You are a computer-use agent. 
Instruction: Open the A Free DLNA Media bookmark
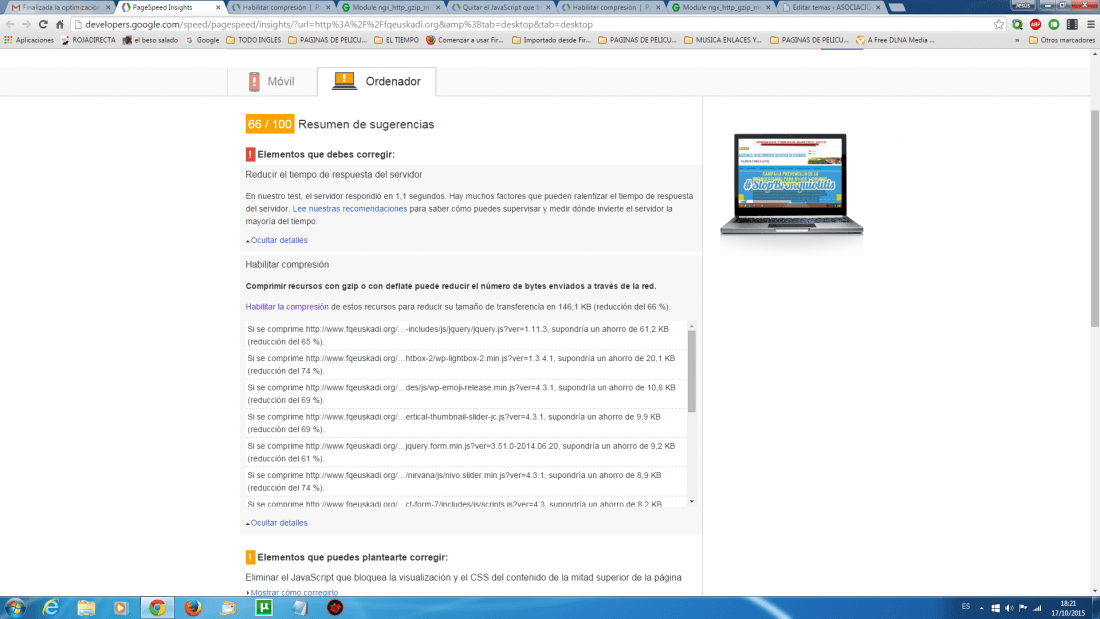click(x=894, y=40)
